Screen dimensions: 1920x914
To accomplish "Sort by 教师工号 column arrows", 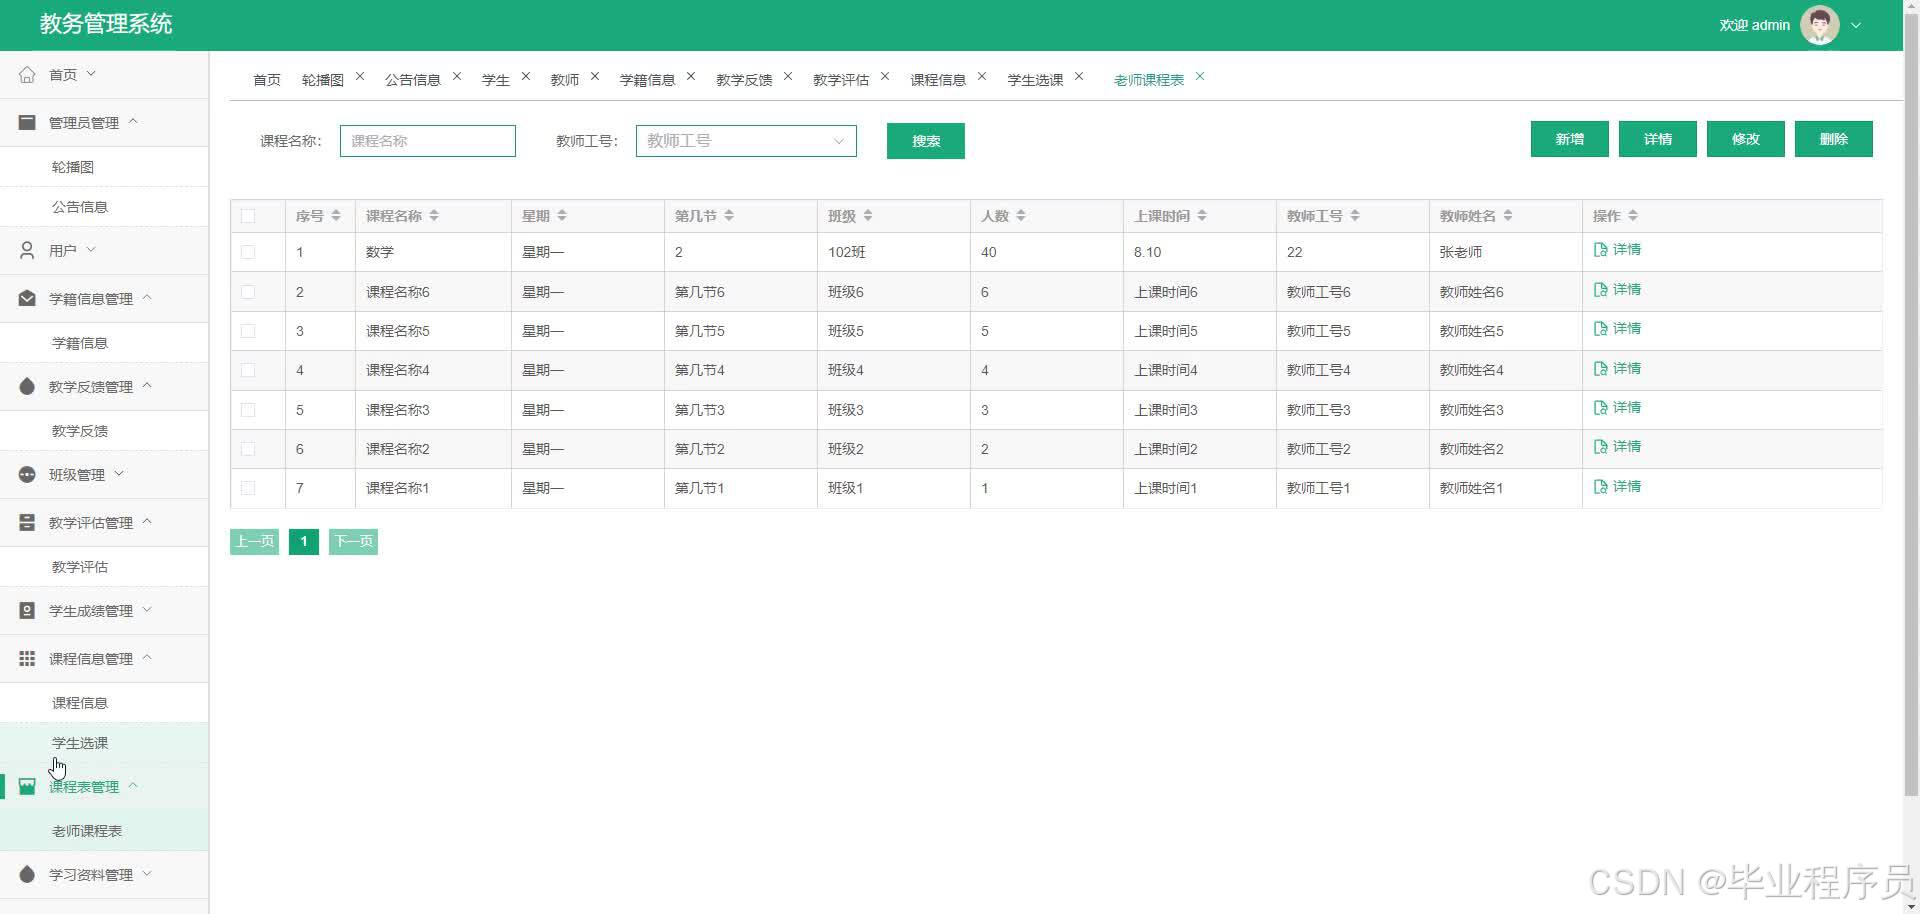I will pos(1355,216).
